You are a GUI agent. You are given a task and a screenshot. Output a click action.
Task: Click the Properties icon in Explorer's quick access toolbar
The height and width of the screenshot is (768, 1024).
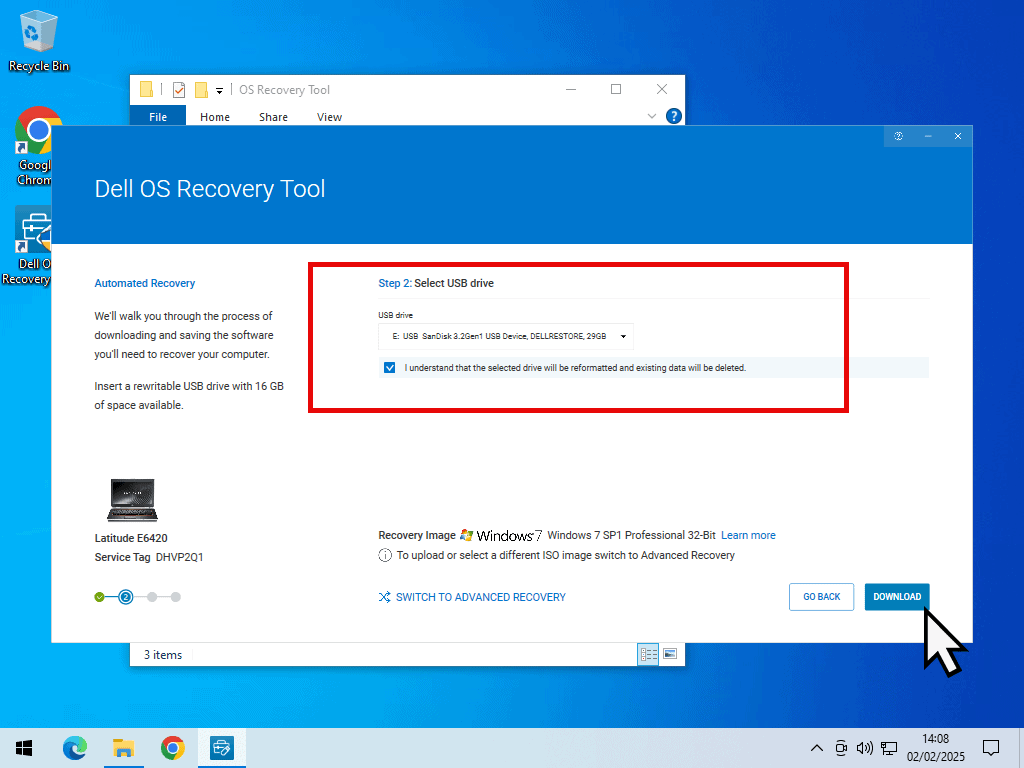point(179,90)
